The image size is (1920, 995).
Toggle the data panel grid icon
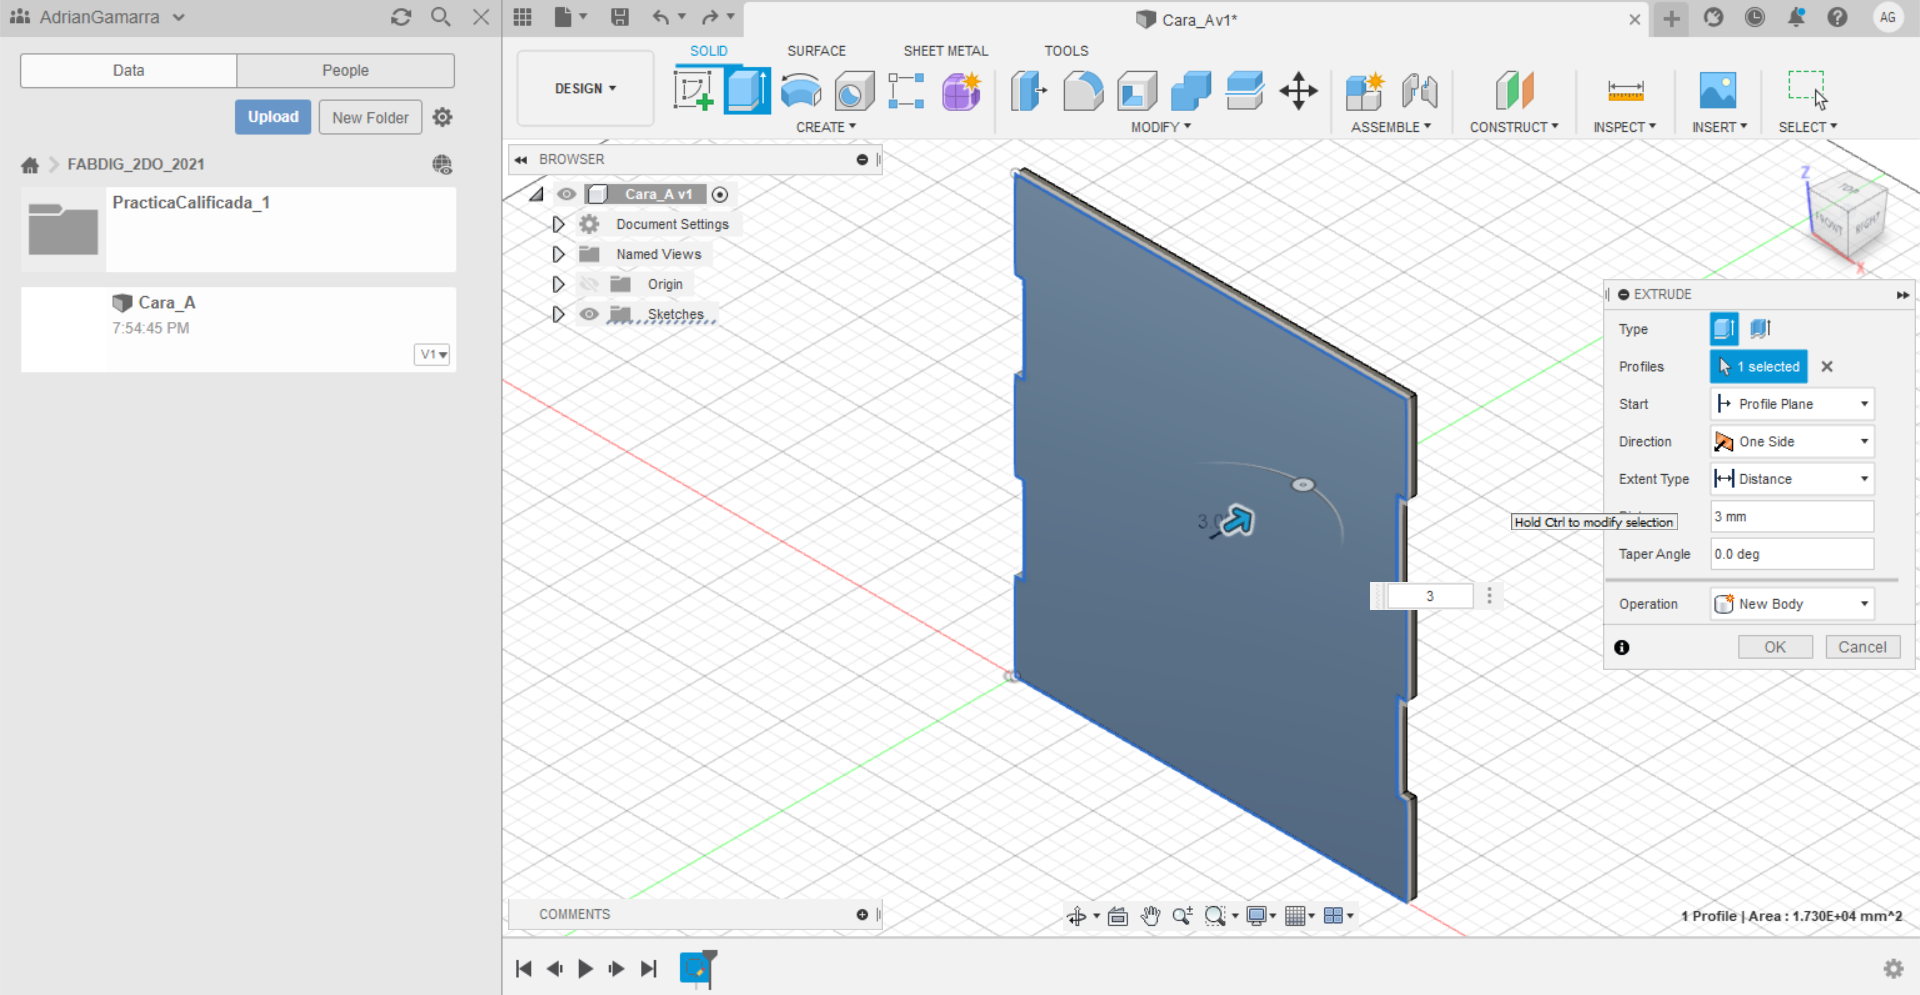[522, 17]
